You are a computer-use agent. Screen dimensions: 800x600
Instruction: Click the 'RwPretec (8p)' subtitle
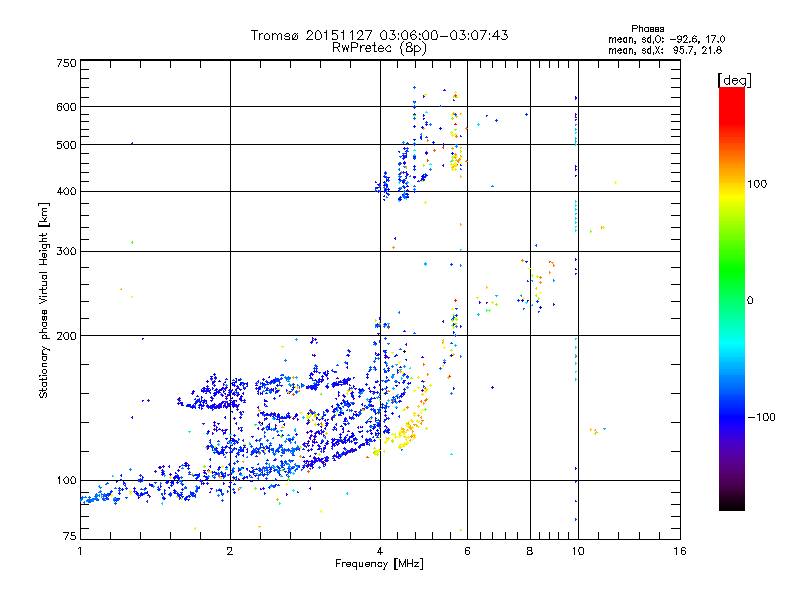point(379,48)
